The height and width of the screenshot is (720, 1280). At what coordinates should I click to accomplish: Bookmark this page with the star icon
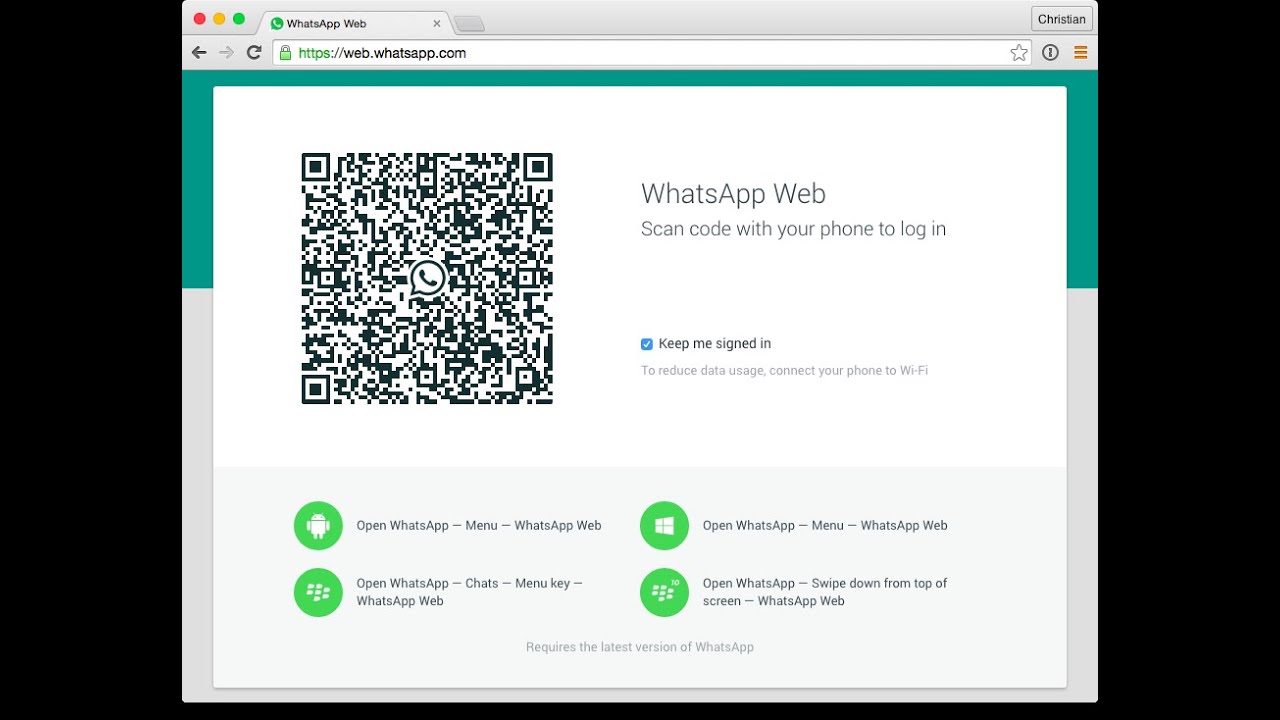tap(1019, 53)
